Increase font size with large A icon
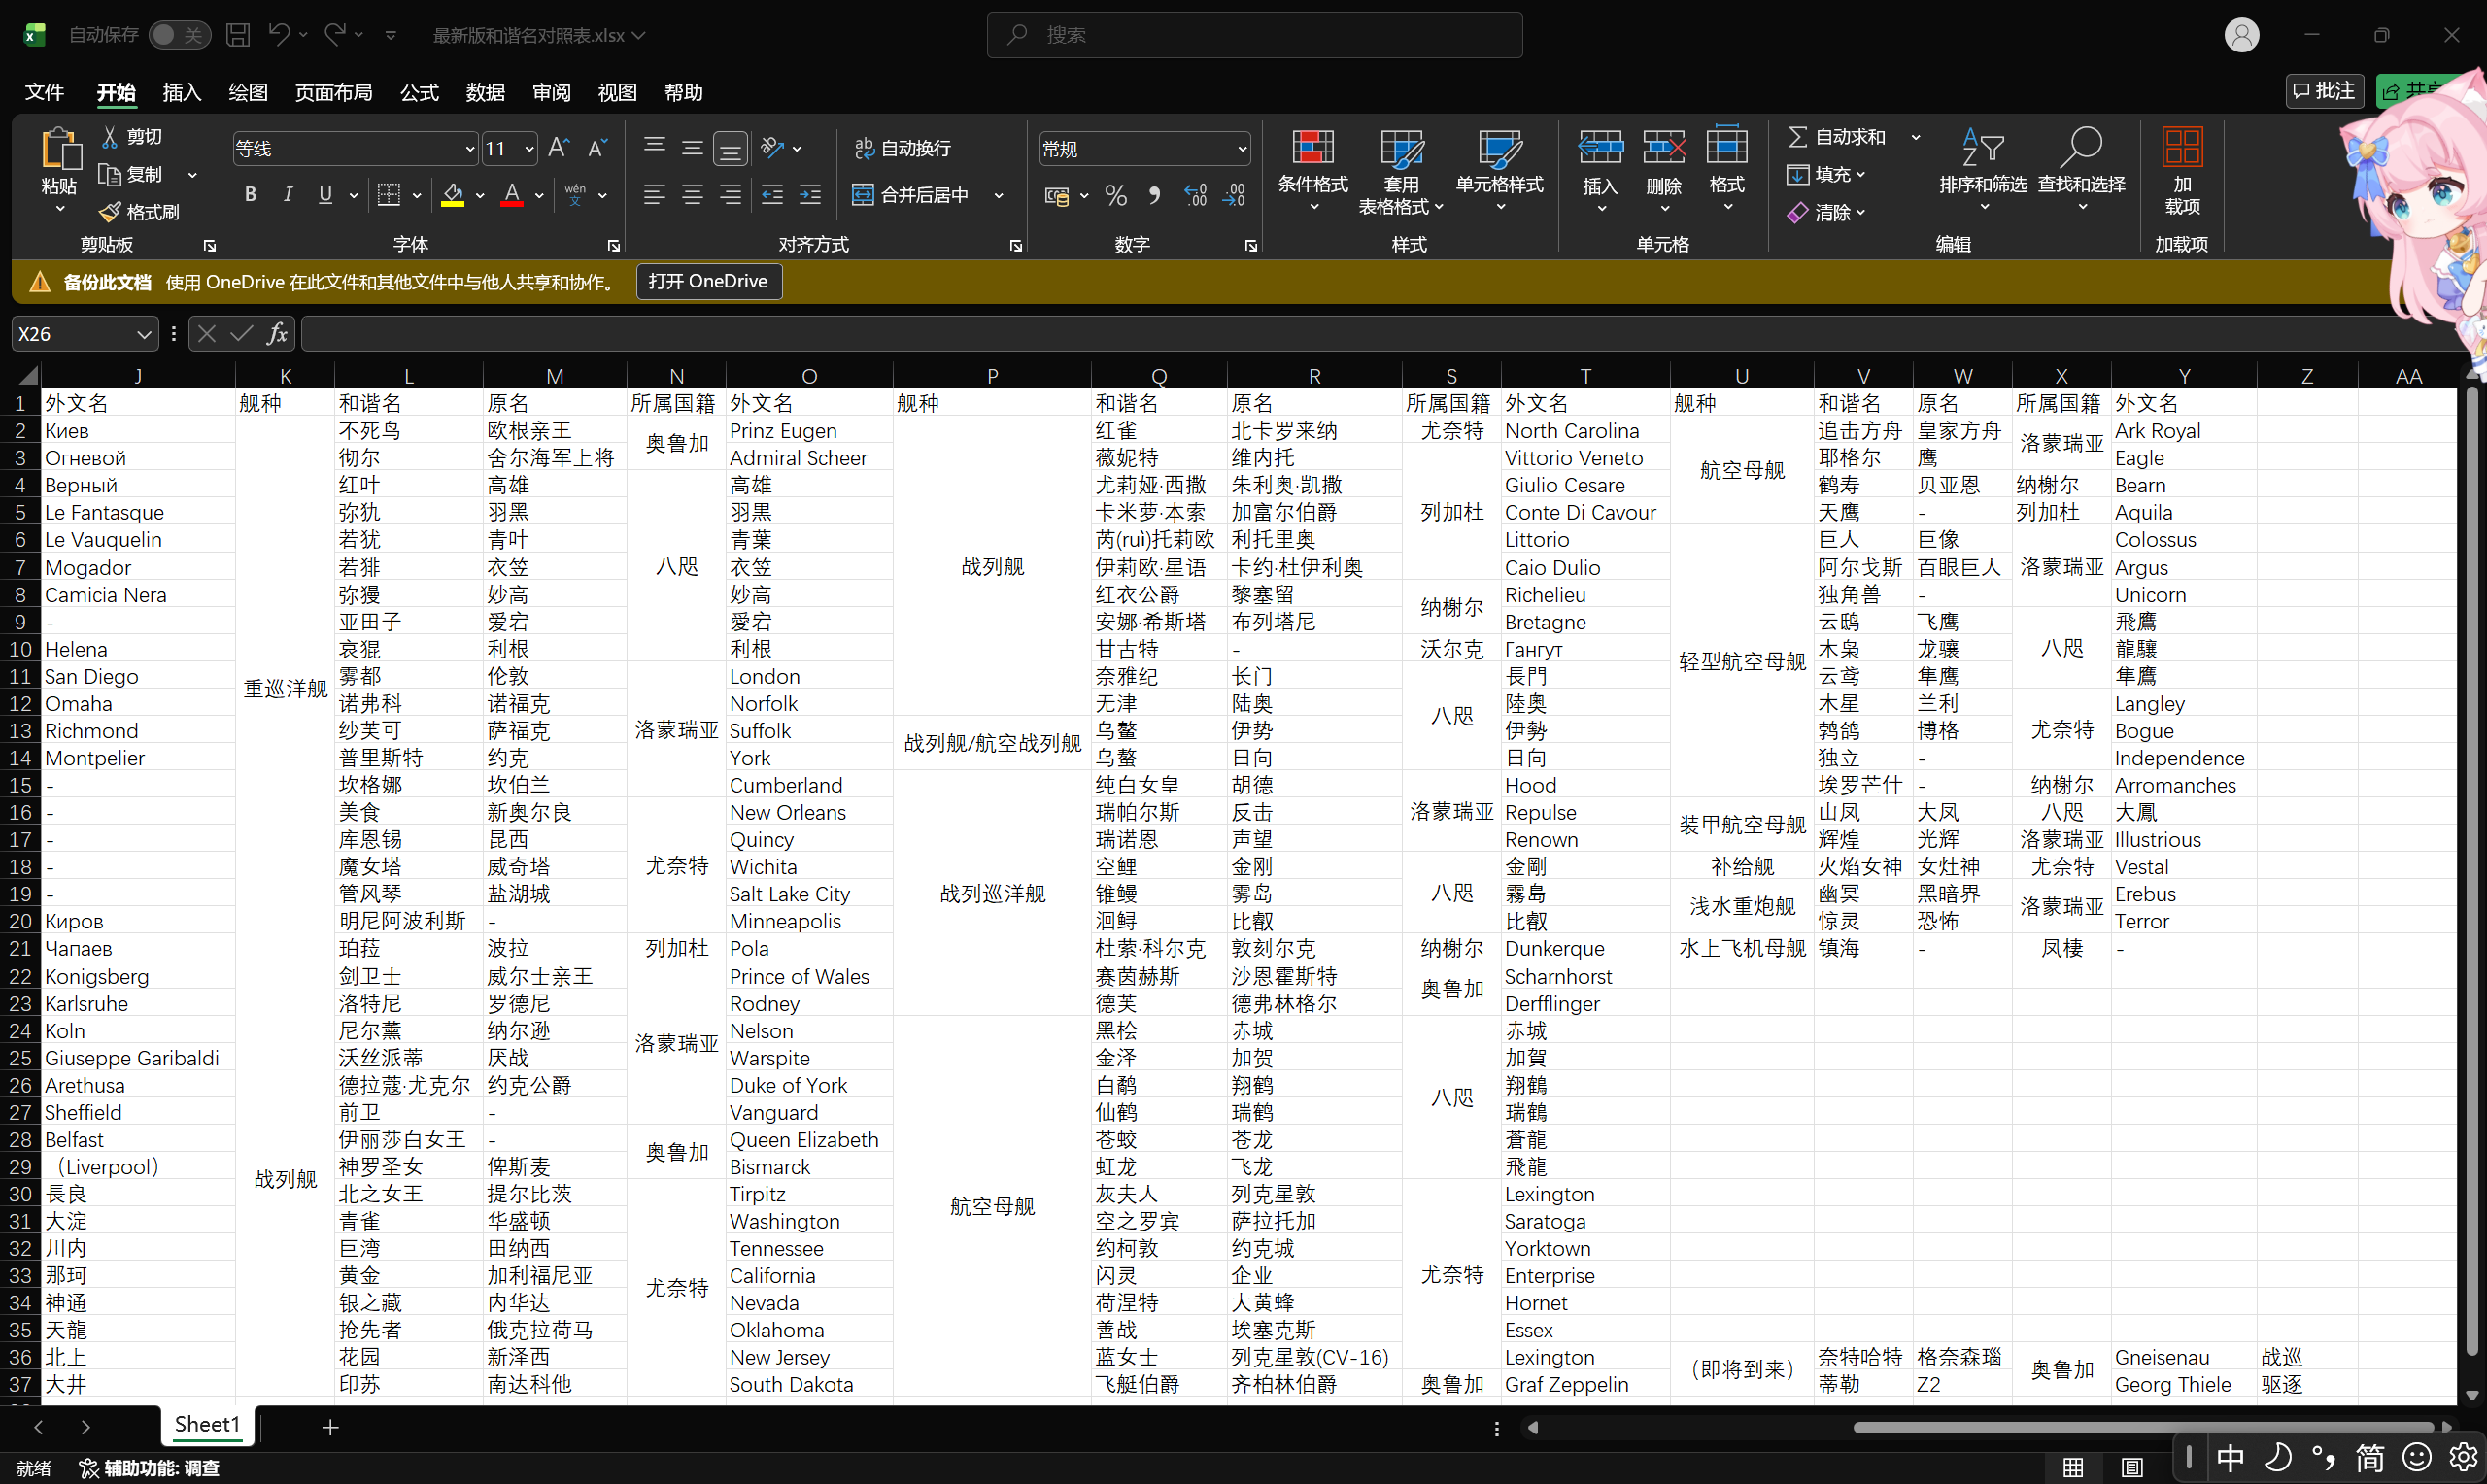The width and height of the screenshot is (2487, 1484). tap(559, 149)
